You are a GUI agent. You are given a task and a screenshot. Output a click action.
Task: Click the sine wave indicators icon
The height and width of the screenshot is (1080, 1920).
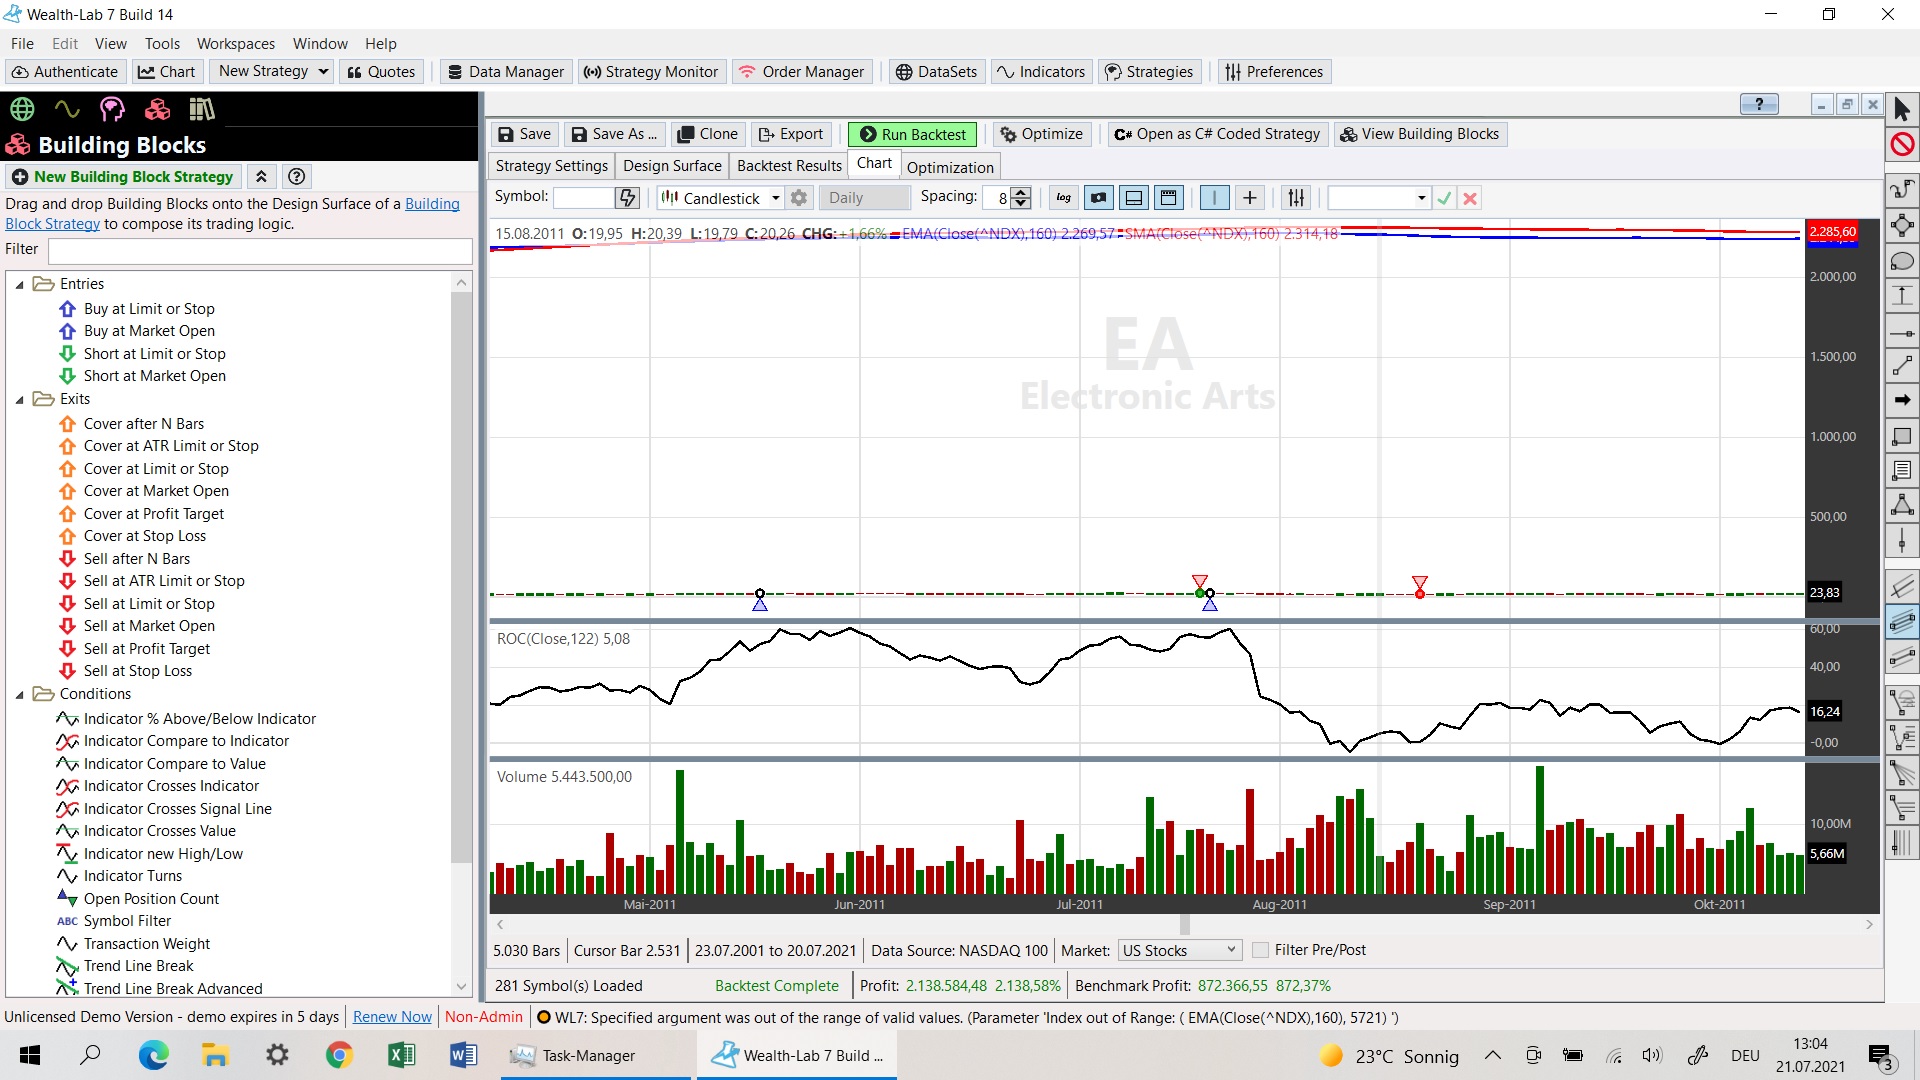point(67,109)
